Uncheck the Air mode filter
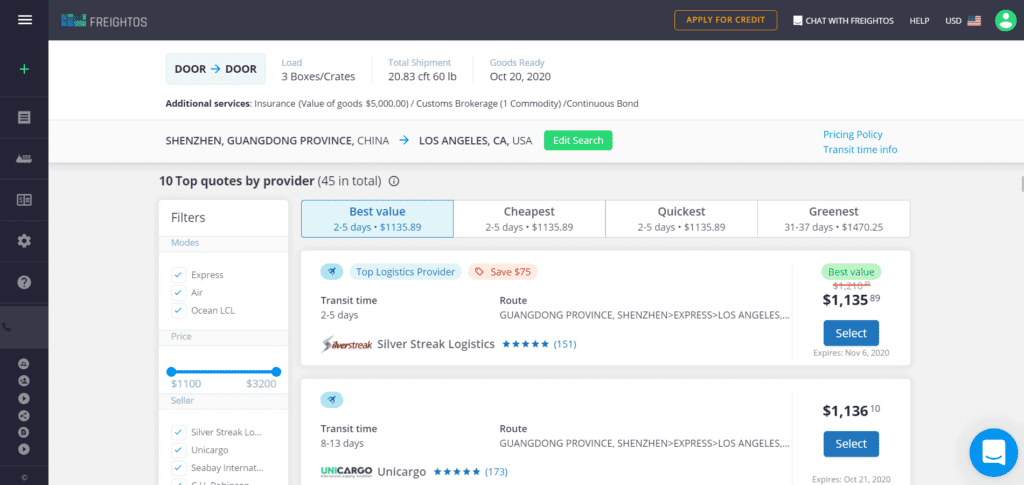The width and height of the screenshot is (1024, 485). click(178, 292)
